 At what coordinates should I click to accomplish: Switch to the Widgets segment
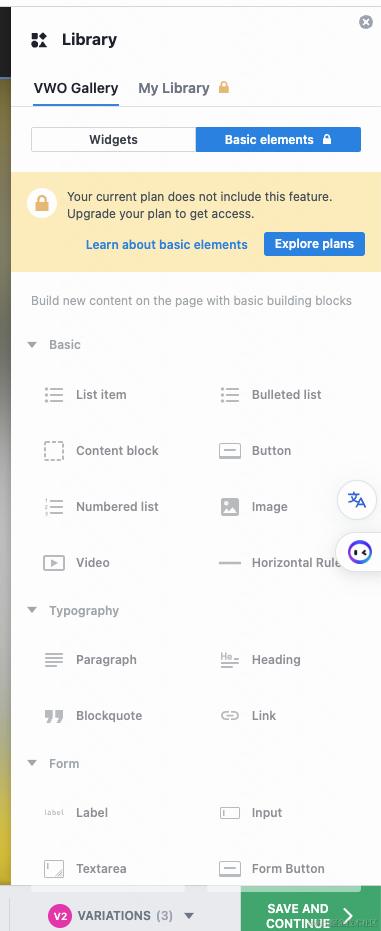[x=113, y=140]
